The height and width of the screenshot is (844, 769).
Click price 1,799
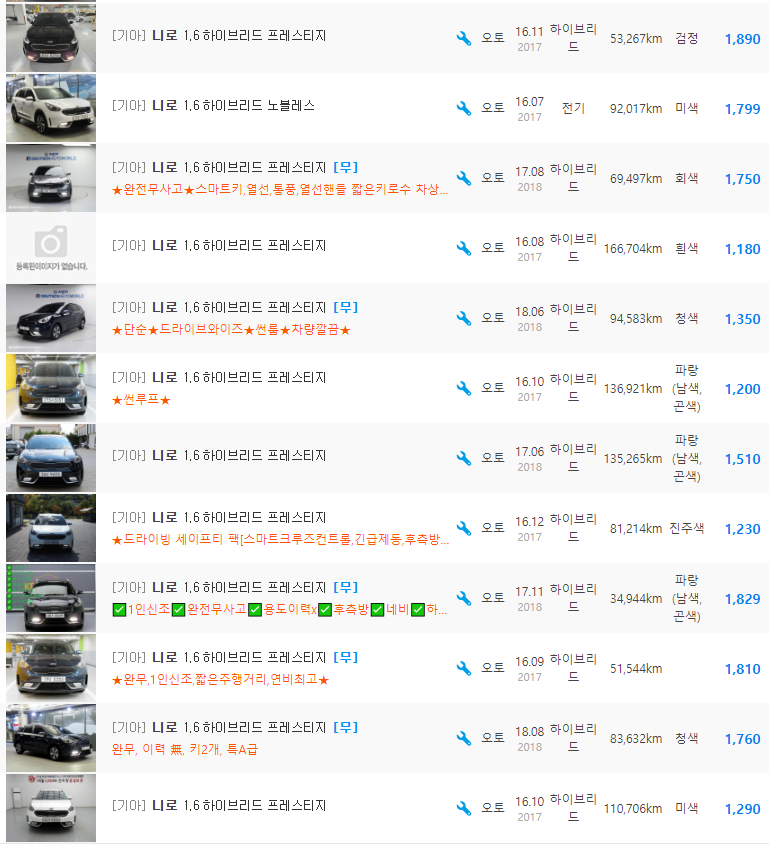[x=742, y=109]
